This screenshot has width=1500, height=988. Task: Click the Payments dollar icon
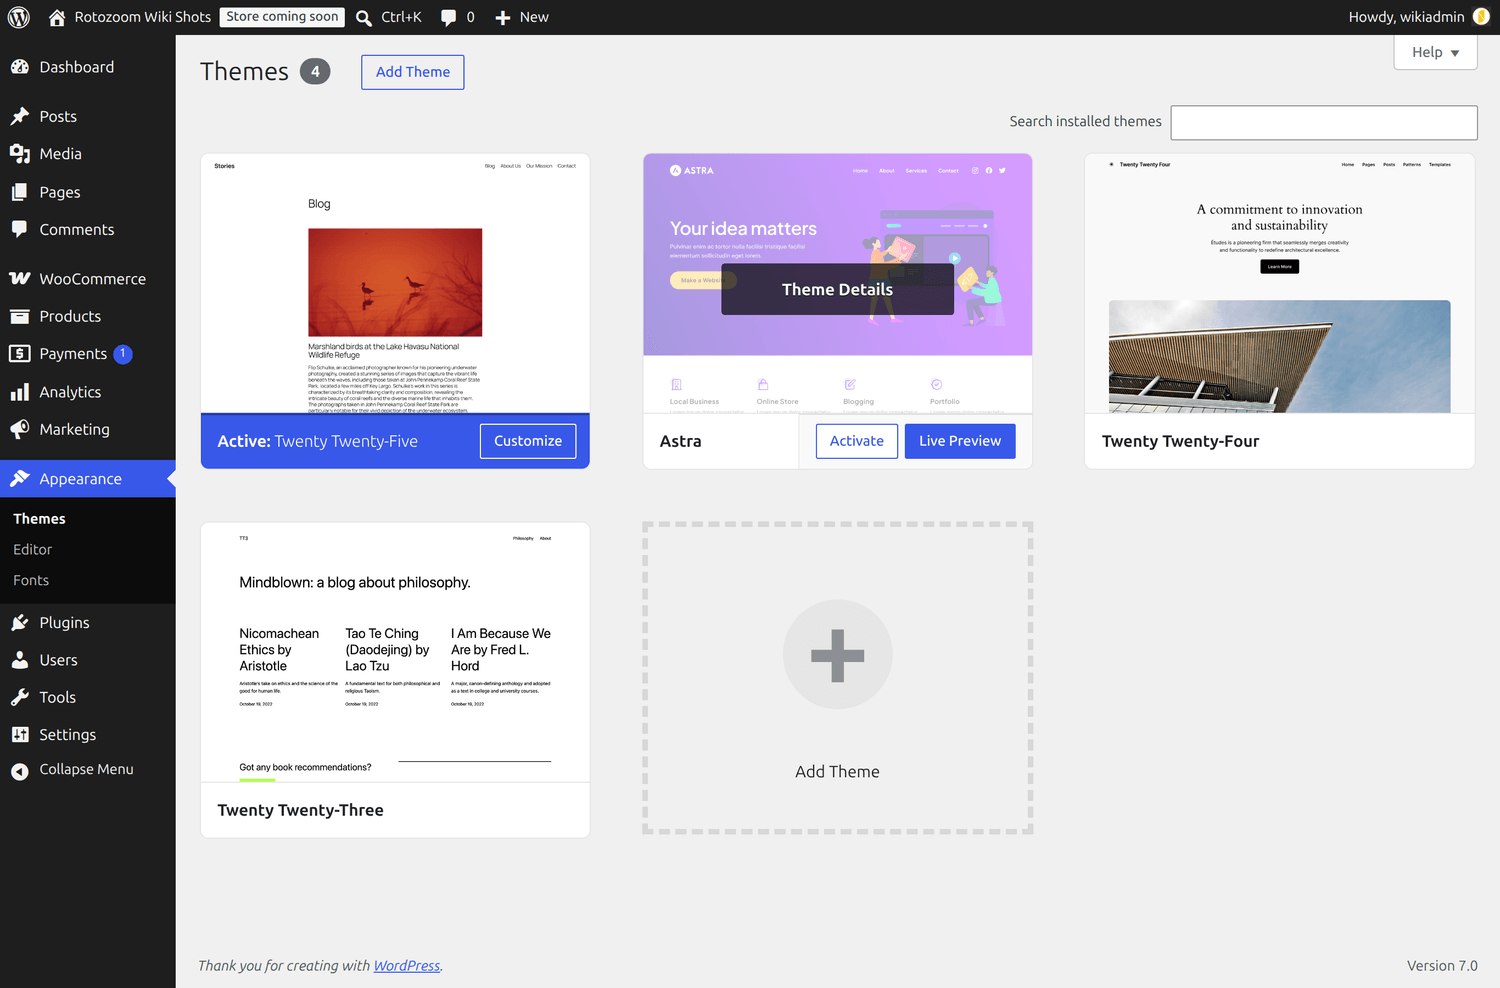point(20,353)
